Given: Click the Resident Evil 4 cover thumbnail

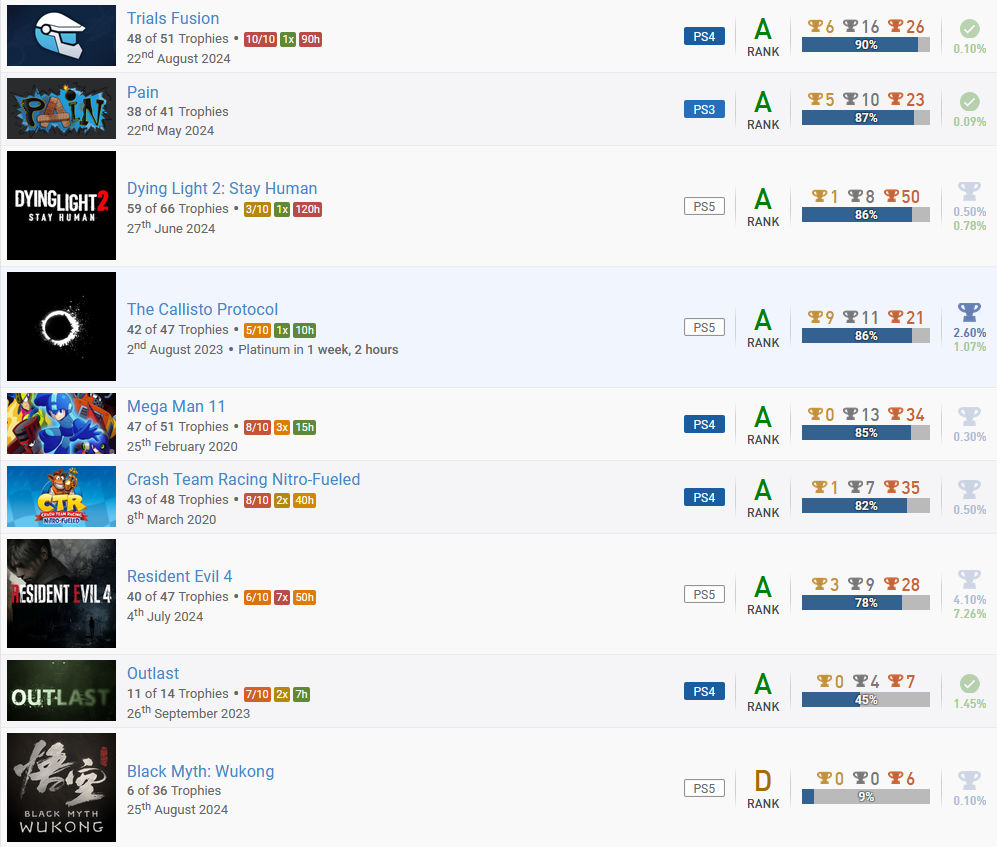Looking at the screenshot, I should (x=62, y=593).
